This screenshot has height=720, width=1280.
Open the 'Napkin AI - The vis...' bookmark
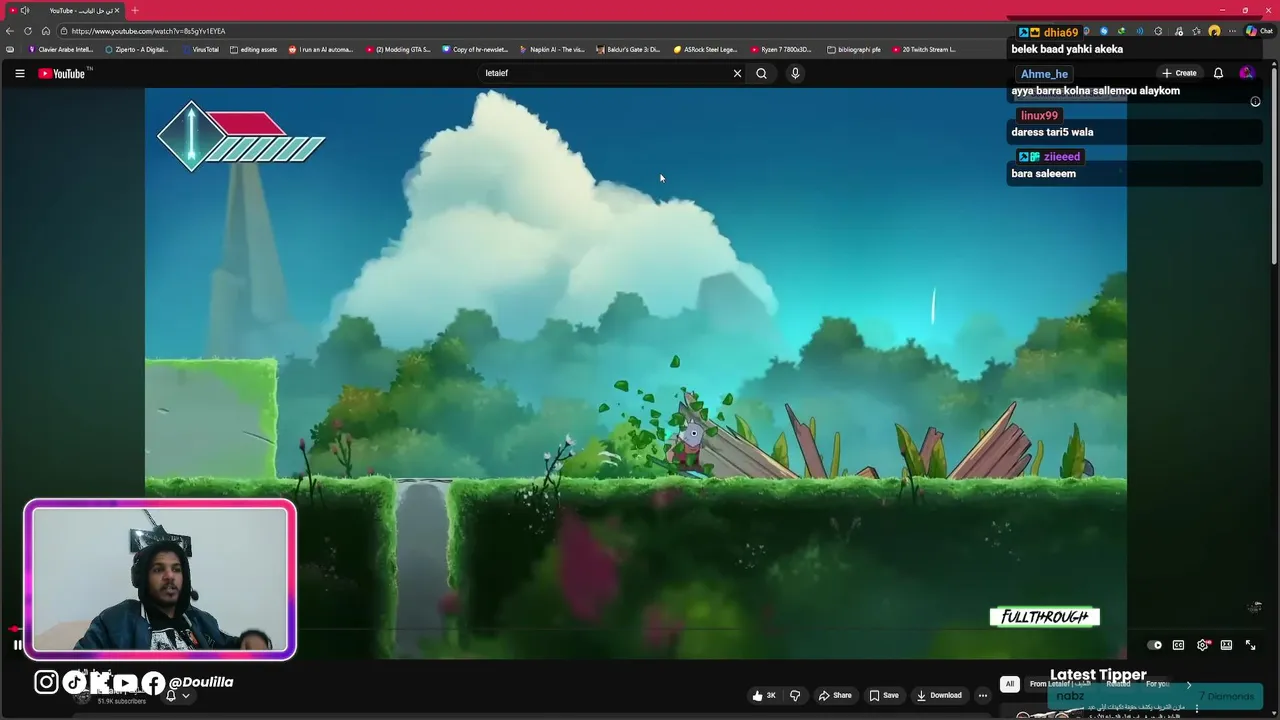tap(552, 49)
